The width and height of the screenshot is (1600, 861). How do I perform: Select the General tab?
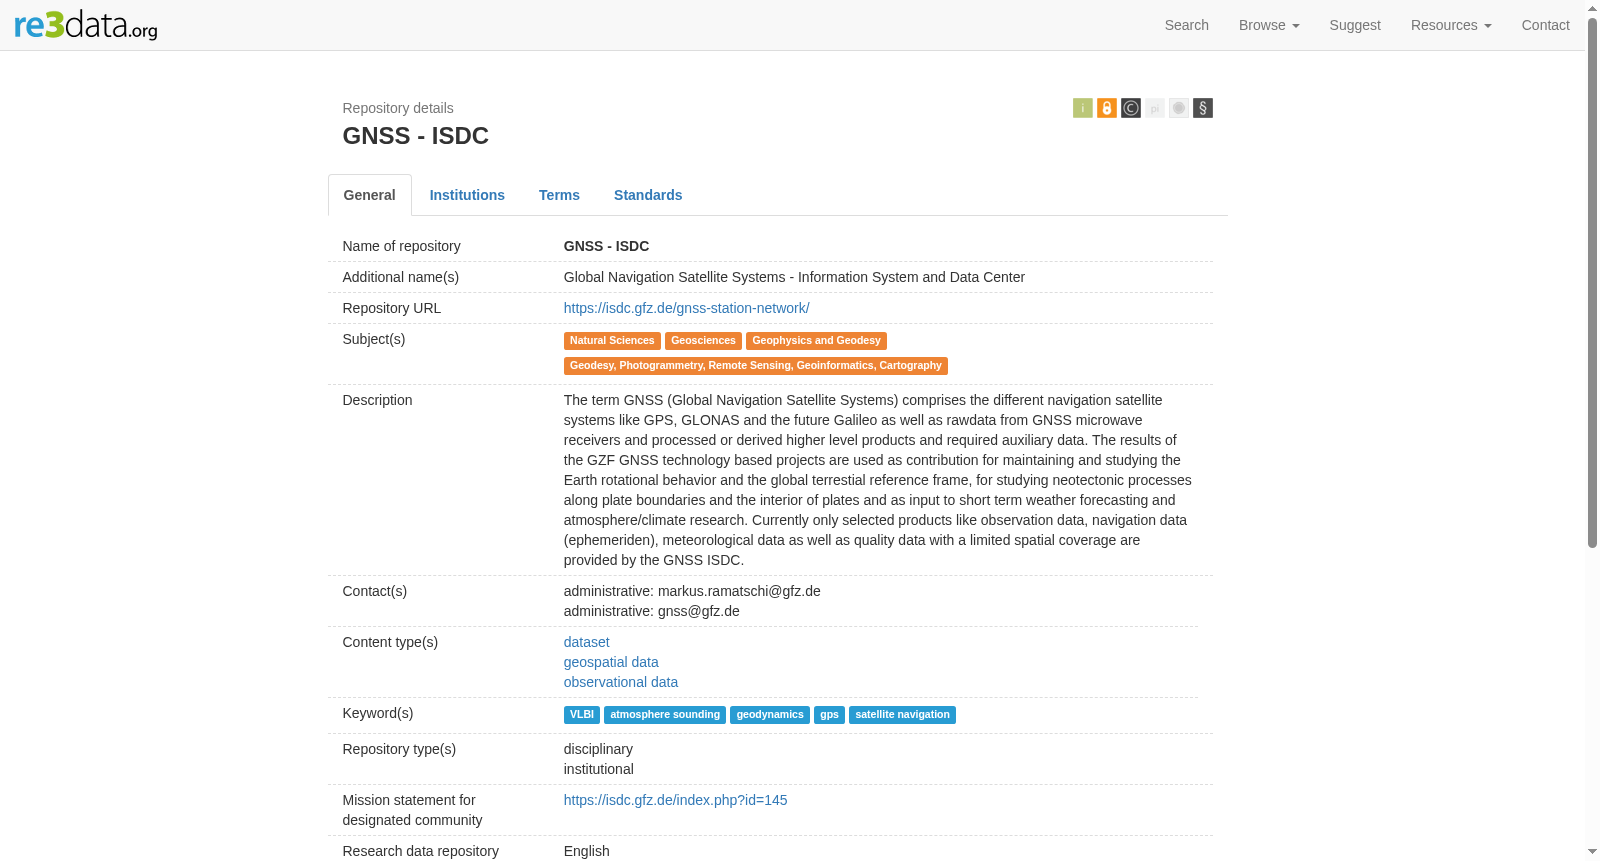370,195
